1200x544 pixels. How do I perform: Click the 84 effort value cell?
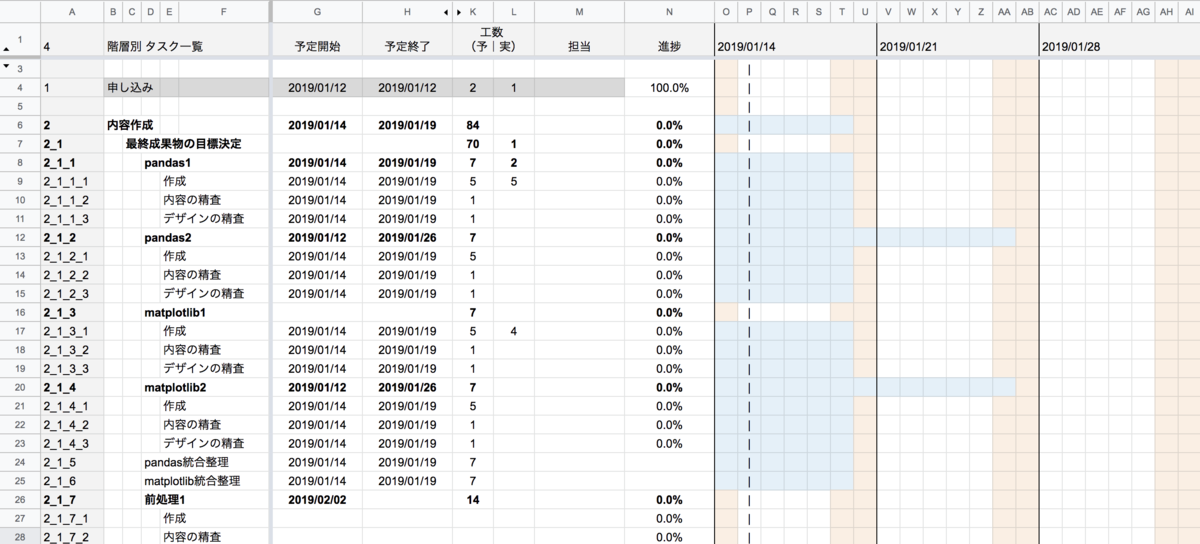pos(472,125)
